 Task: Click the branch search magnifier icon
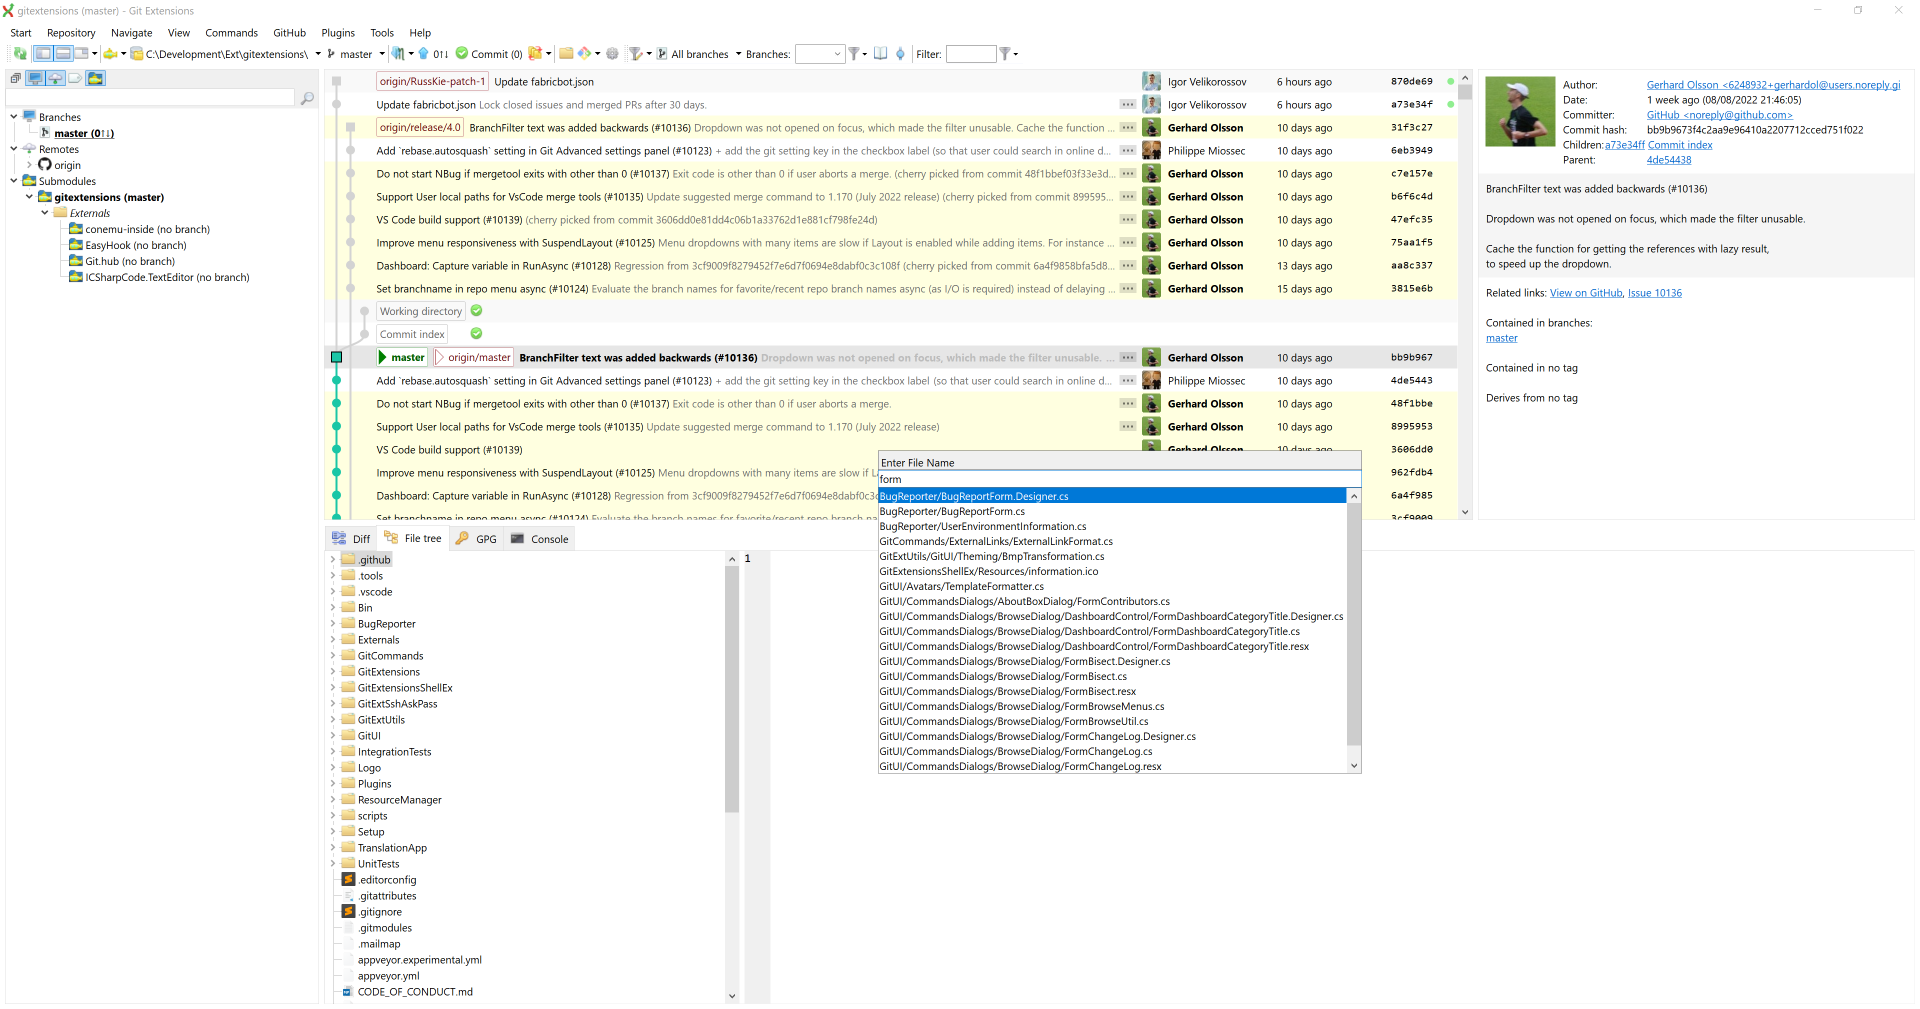308,98
